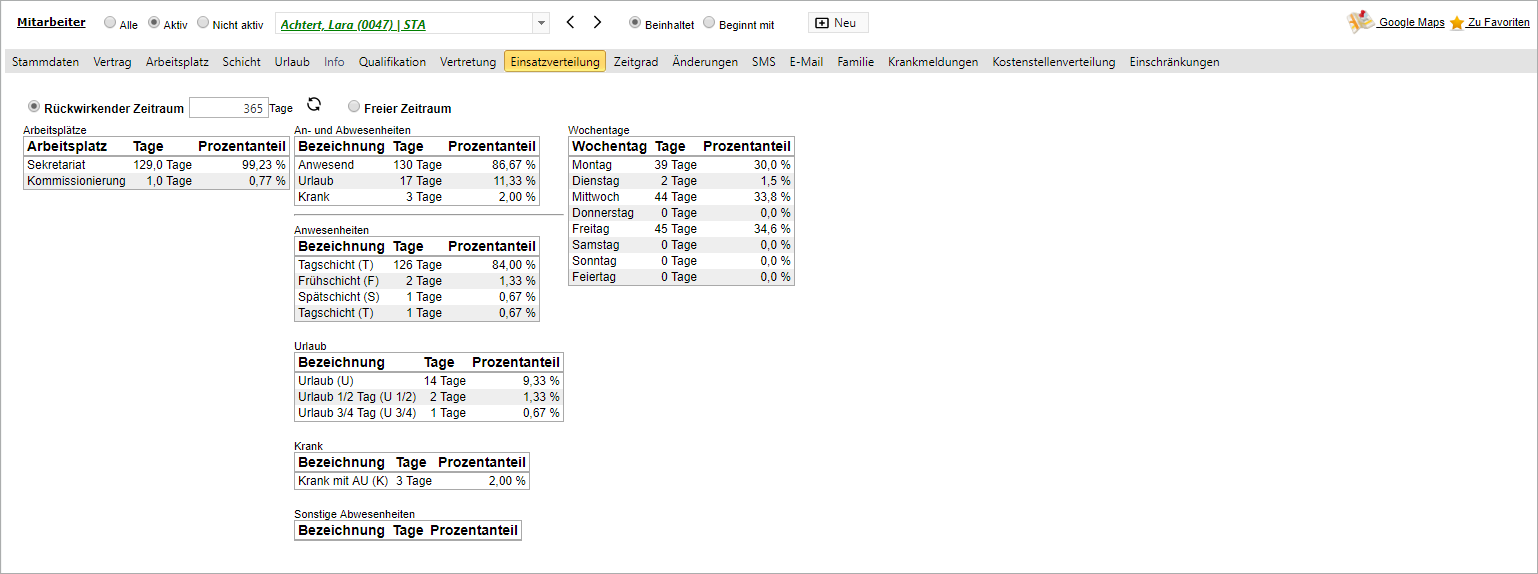Click the Dienstag row in Wochentage
The width and height of the screenshot is (1538, 574).
pos(681,181)
